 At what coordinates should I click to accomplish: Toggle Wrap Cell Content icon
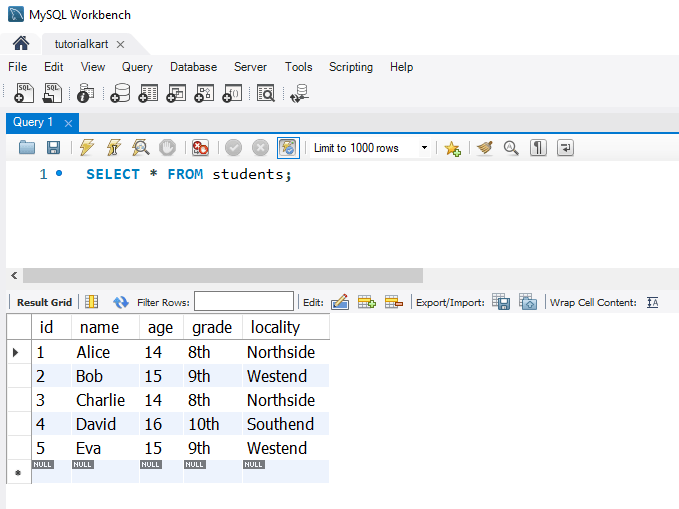coord(653,302)
